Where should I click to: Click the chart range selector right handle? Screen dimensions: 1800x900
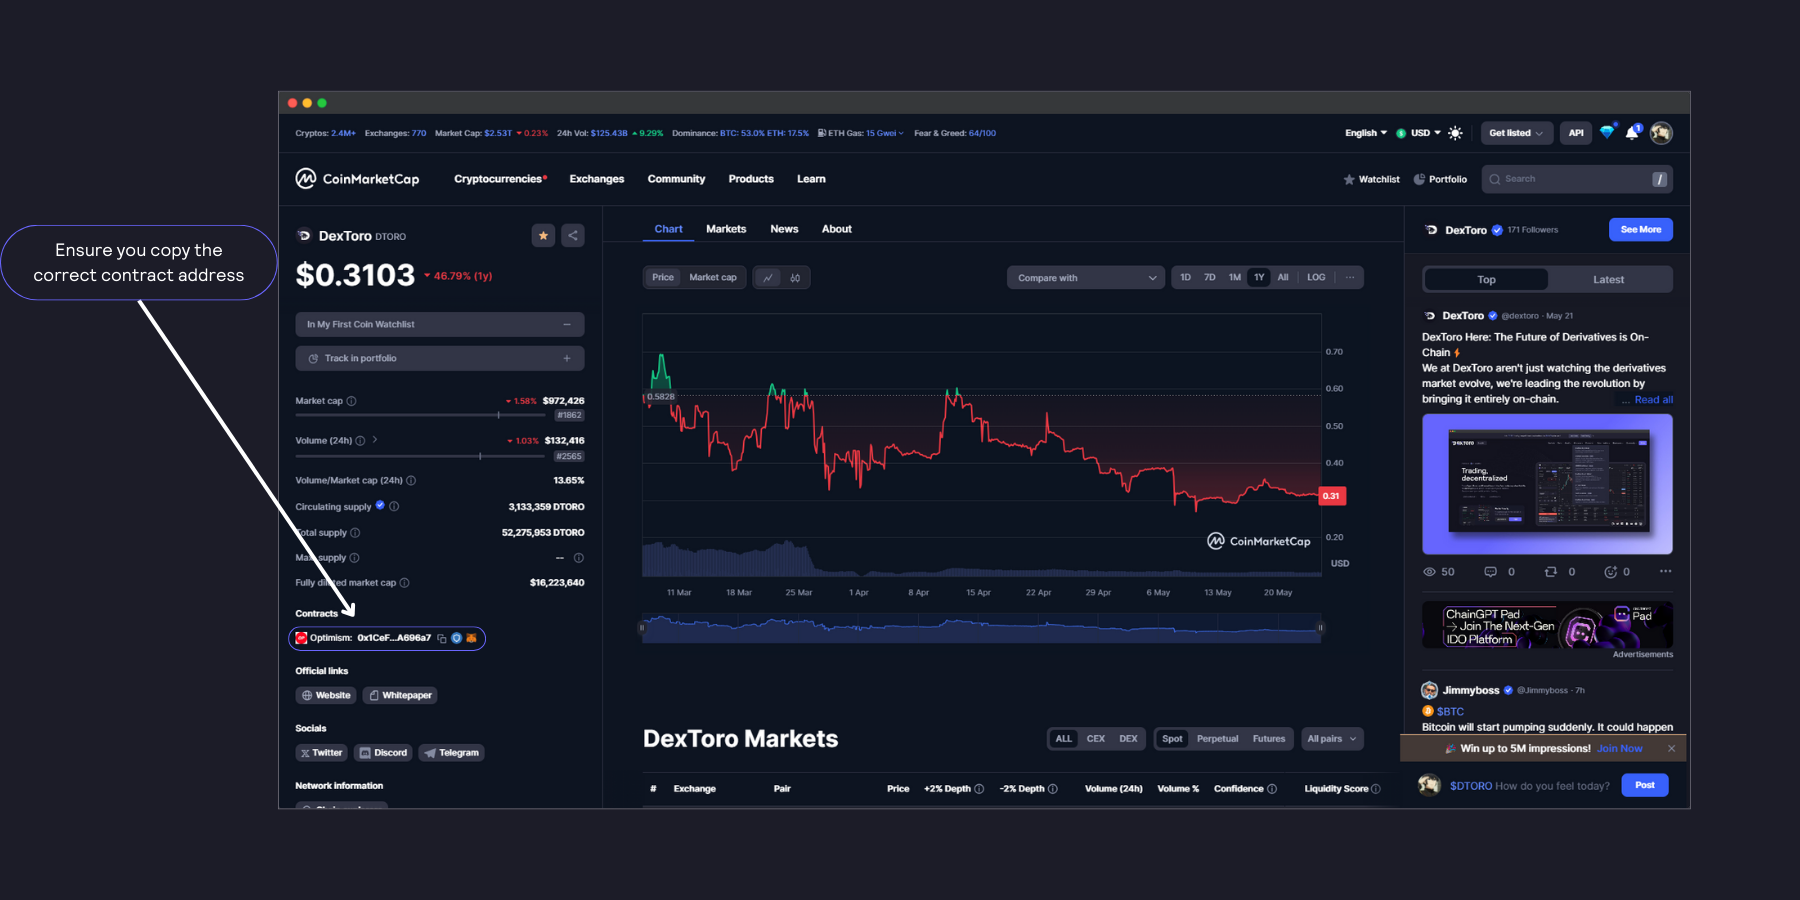tap(1321, 628)
